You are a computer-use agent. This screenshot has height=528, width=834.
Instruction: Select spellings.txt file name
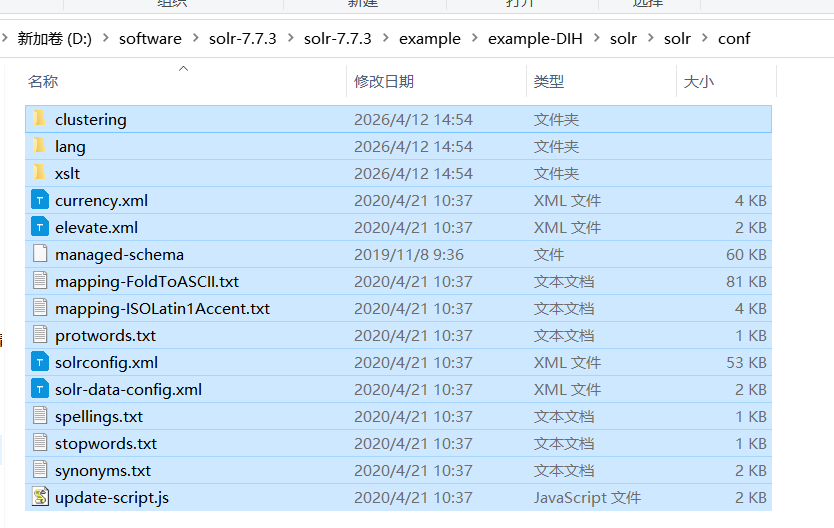point(99,417)
